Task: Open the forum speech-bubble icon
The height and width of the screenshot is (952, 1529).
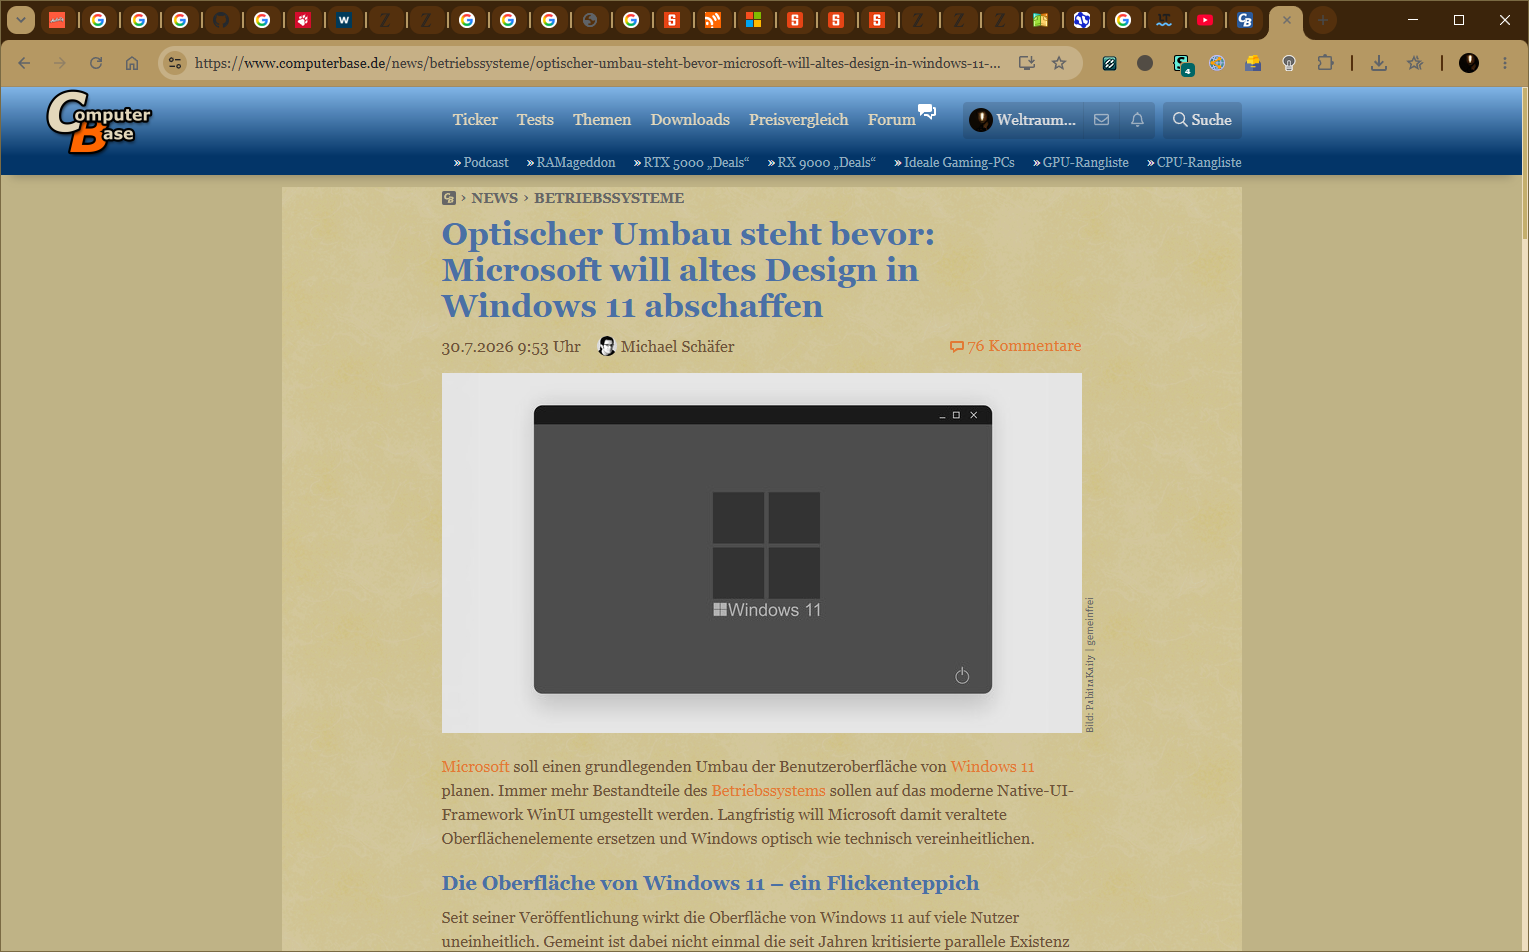Action: click(x=927, y=111)
